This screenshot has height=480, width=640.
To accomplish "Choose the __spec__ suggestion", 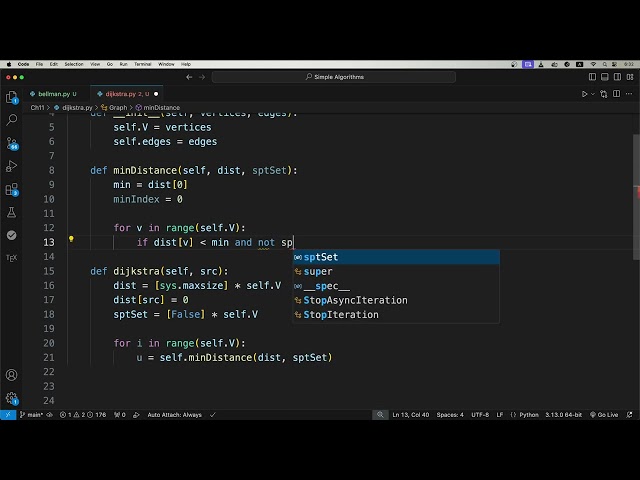I will point(396,286).
